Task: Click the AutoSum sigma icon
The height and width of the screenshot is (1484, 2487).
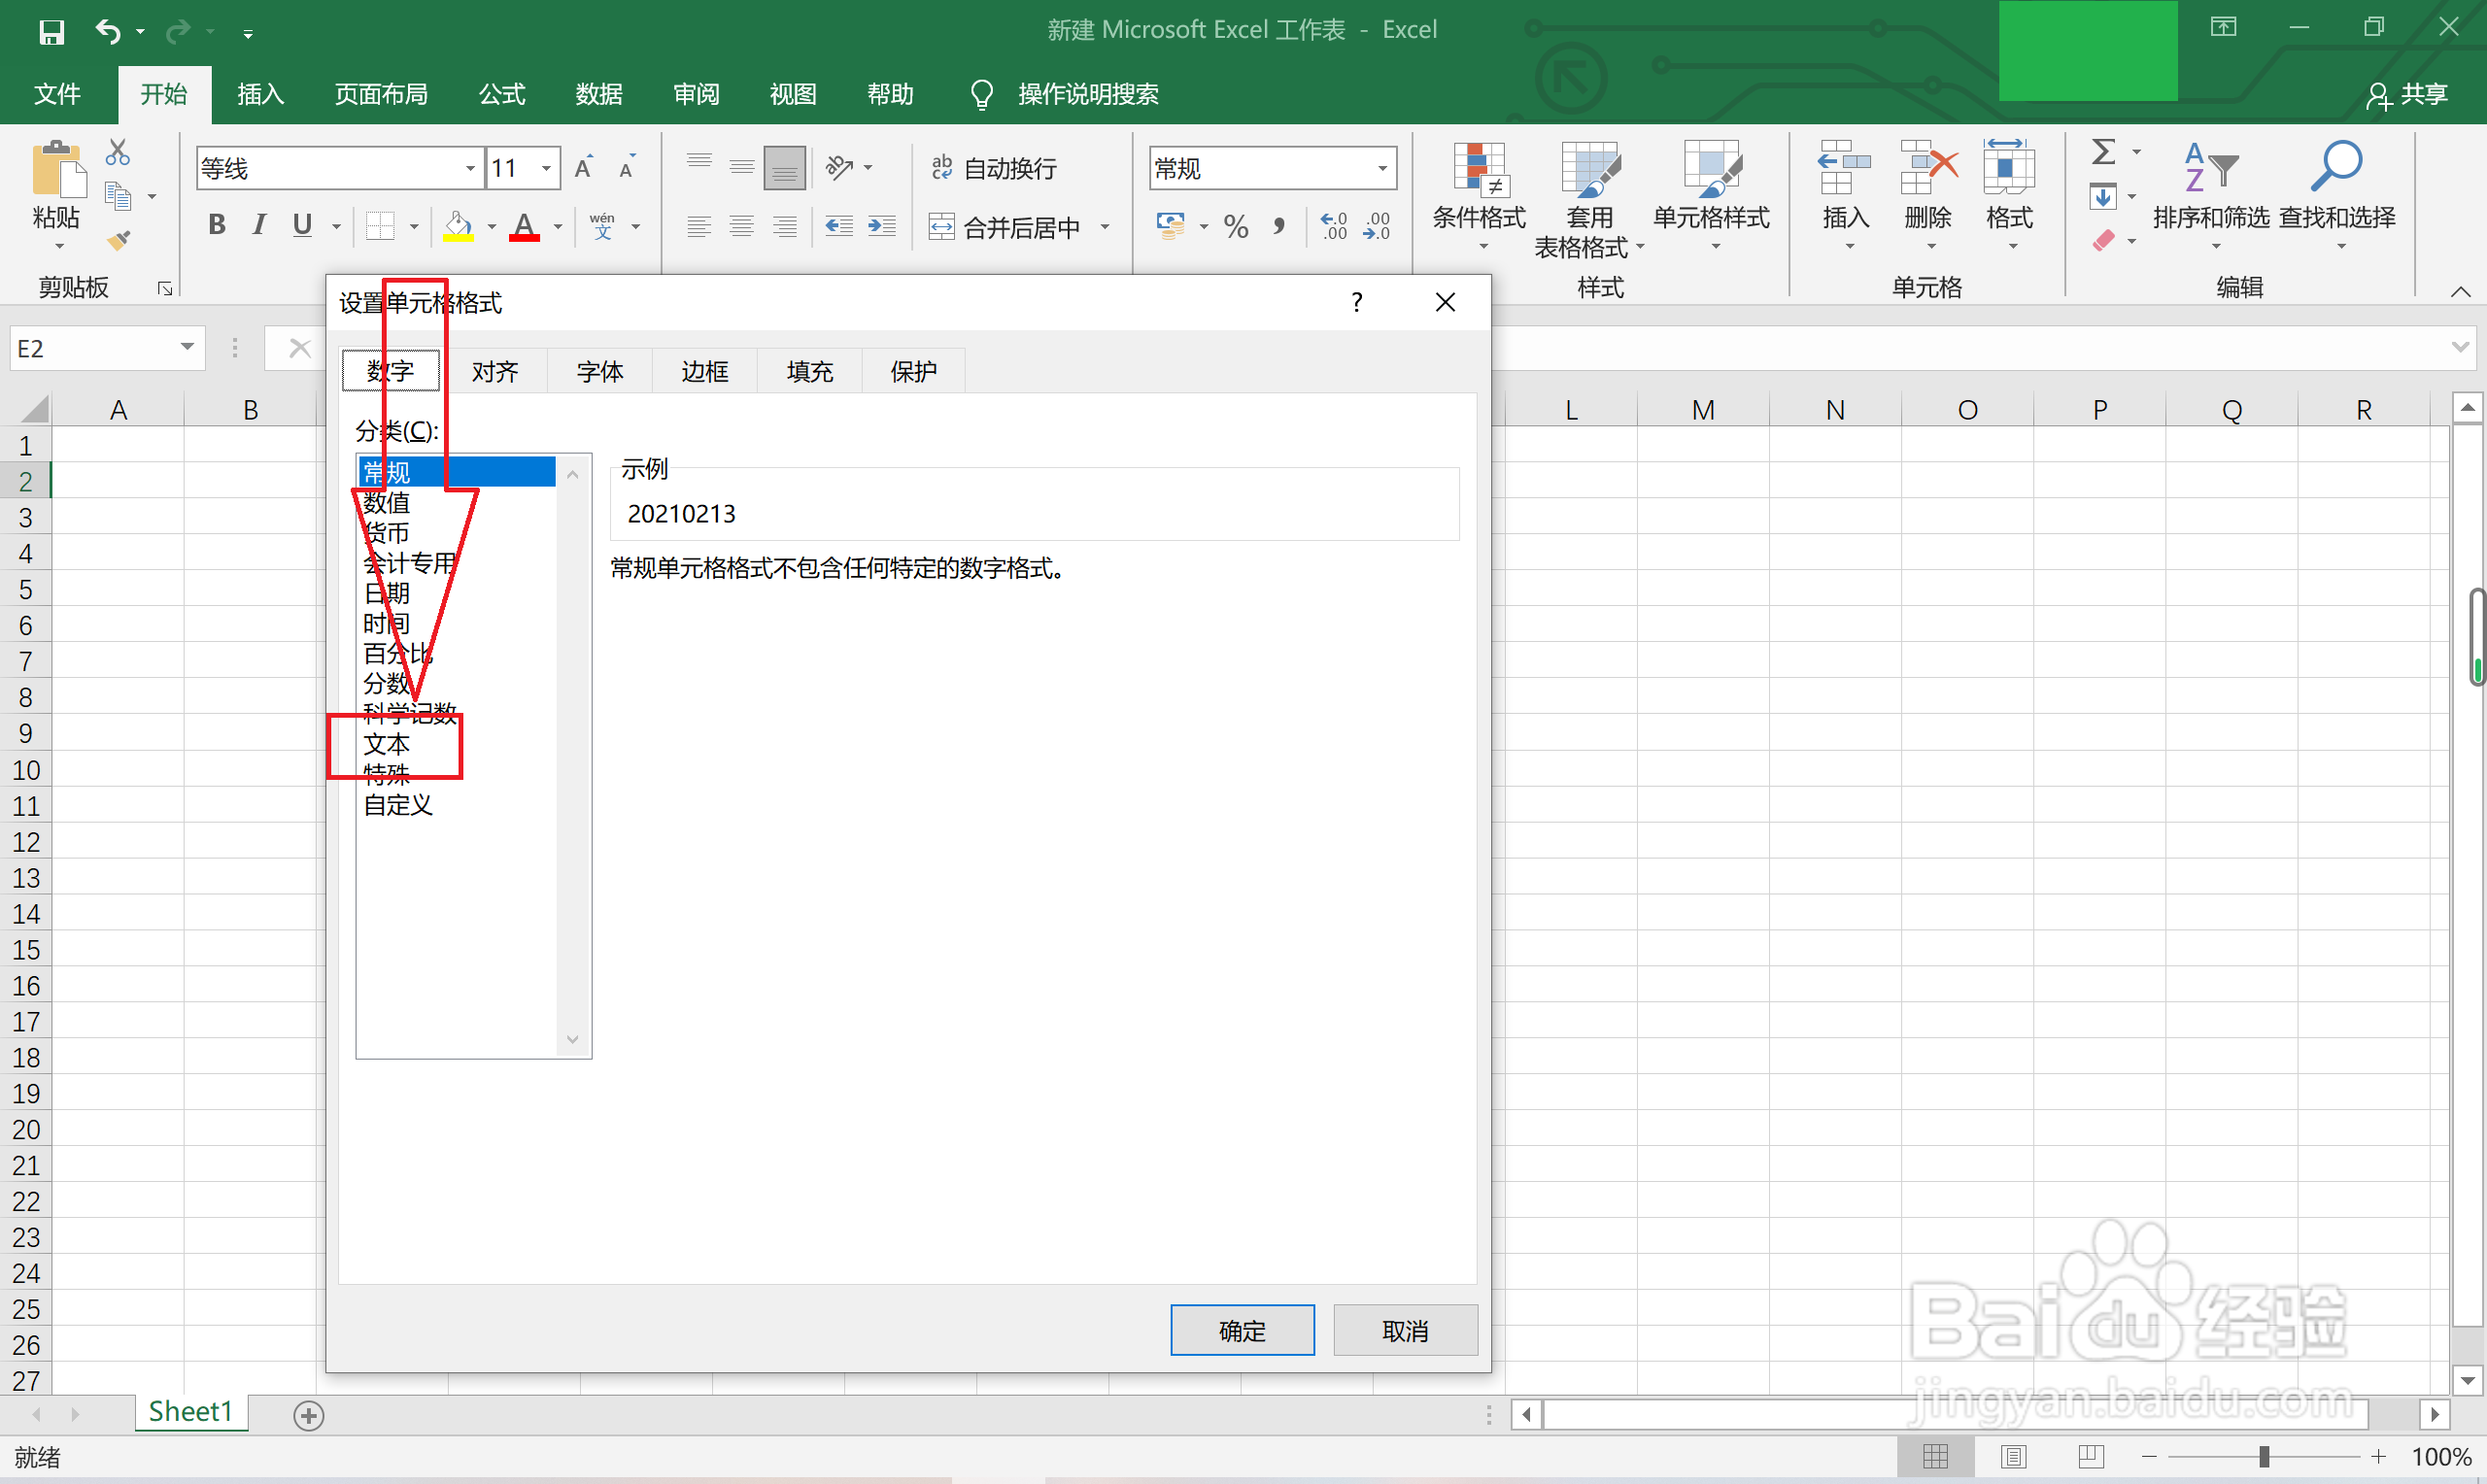Action: (x=2103, y=153)
